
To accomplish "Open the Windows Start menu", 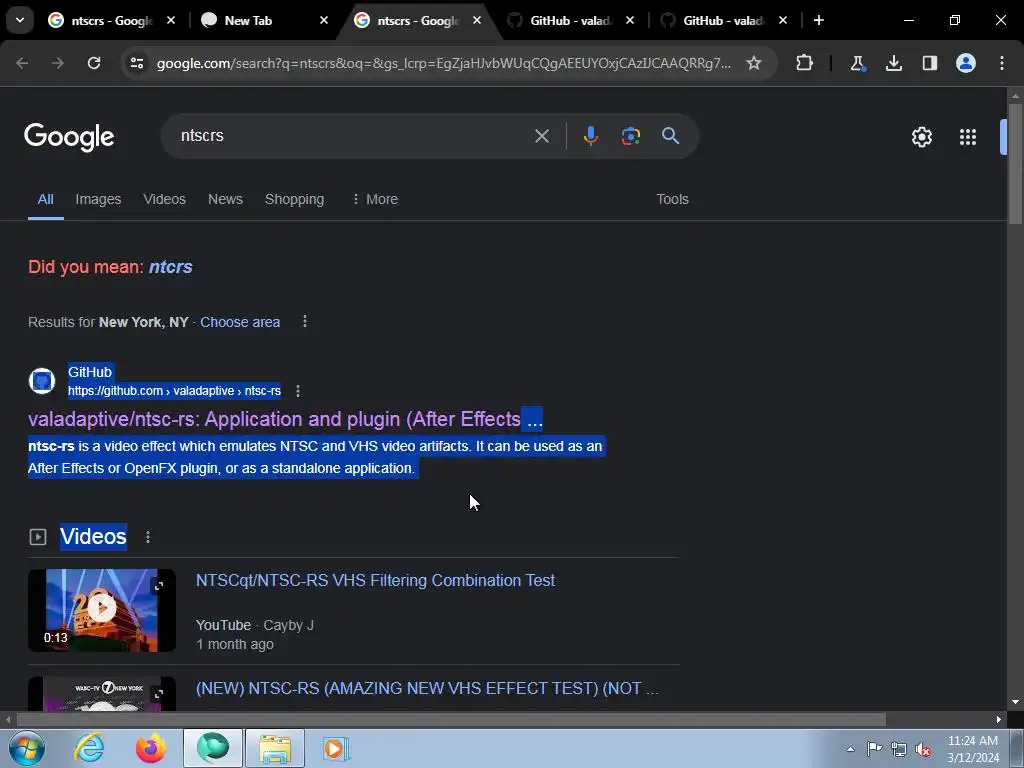I will tap(26, 748).
